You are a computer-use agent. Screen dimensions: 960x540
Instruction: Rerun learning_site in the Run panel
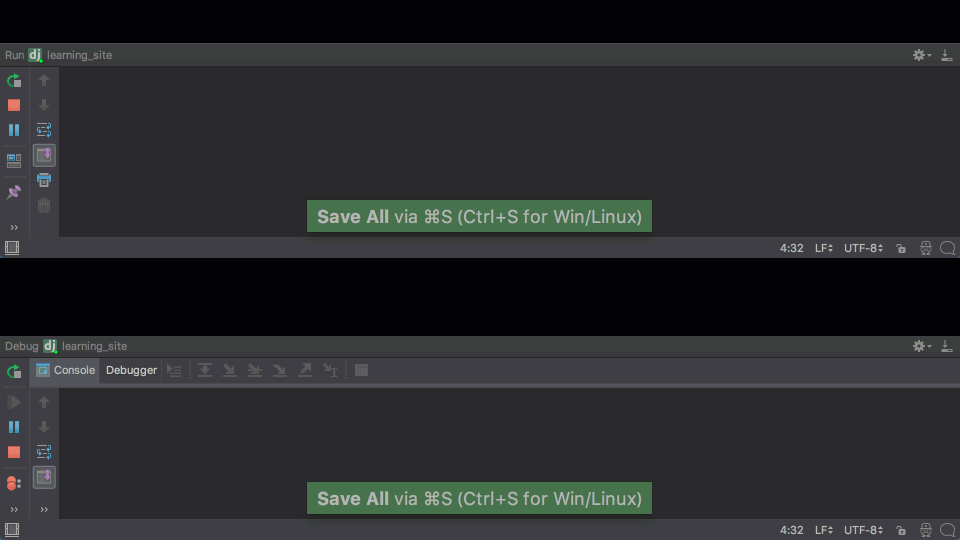coord(13,80)
